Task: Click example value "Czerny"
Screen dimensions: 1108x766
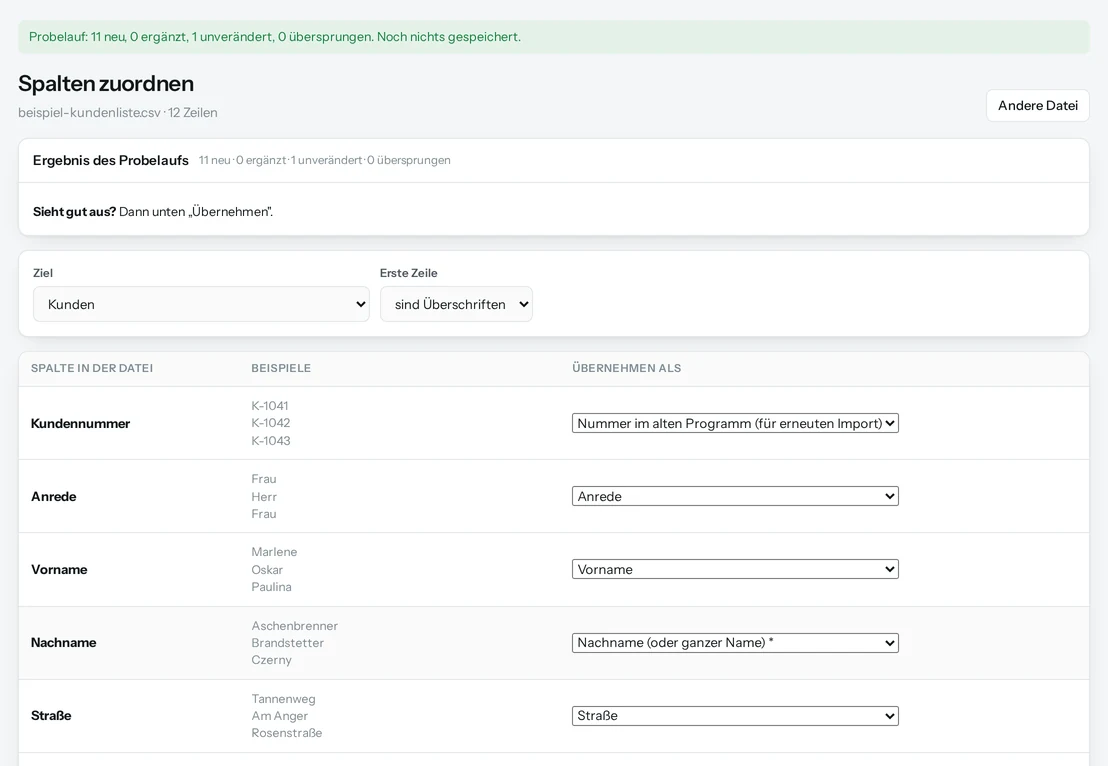Action: click(x=271, y=659)
